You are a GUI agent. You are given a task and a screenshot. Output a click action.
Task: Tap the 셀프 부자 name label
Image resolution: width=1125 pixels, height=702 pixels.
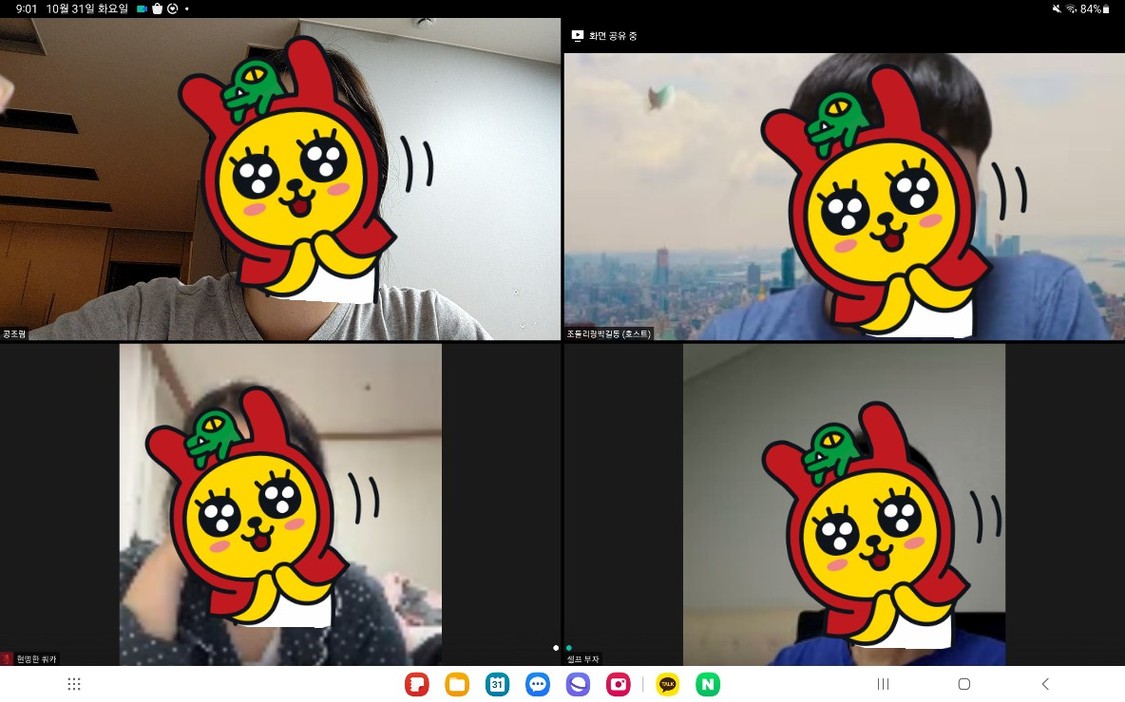click(x=583, y=658)
